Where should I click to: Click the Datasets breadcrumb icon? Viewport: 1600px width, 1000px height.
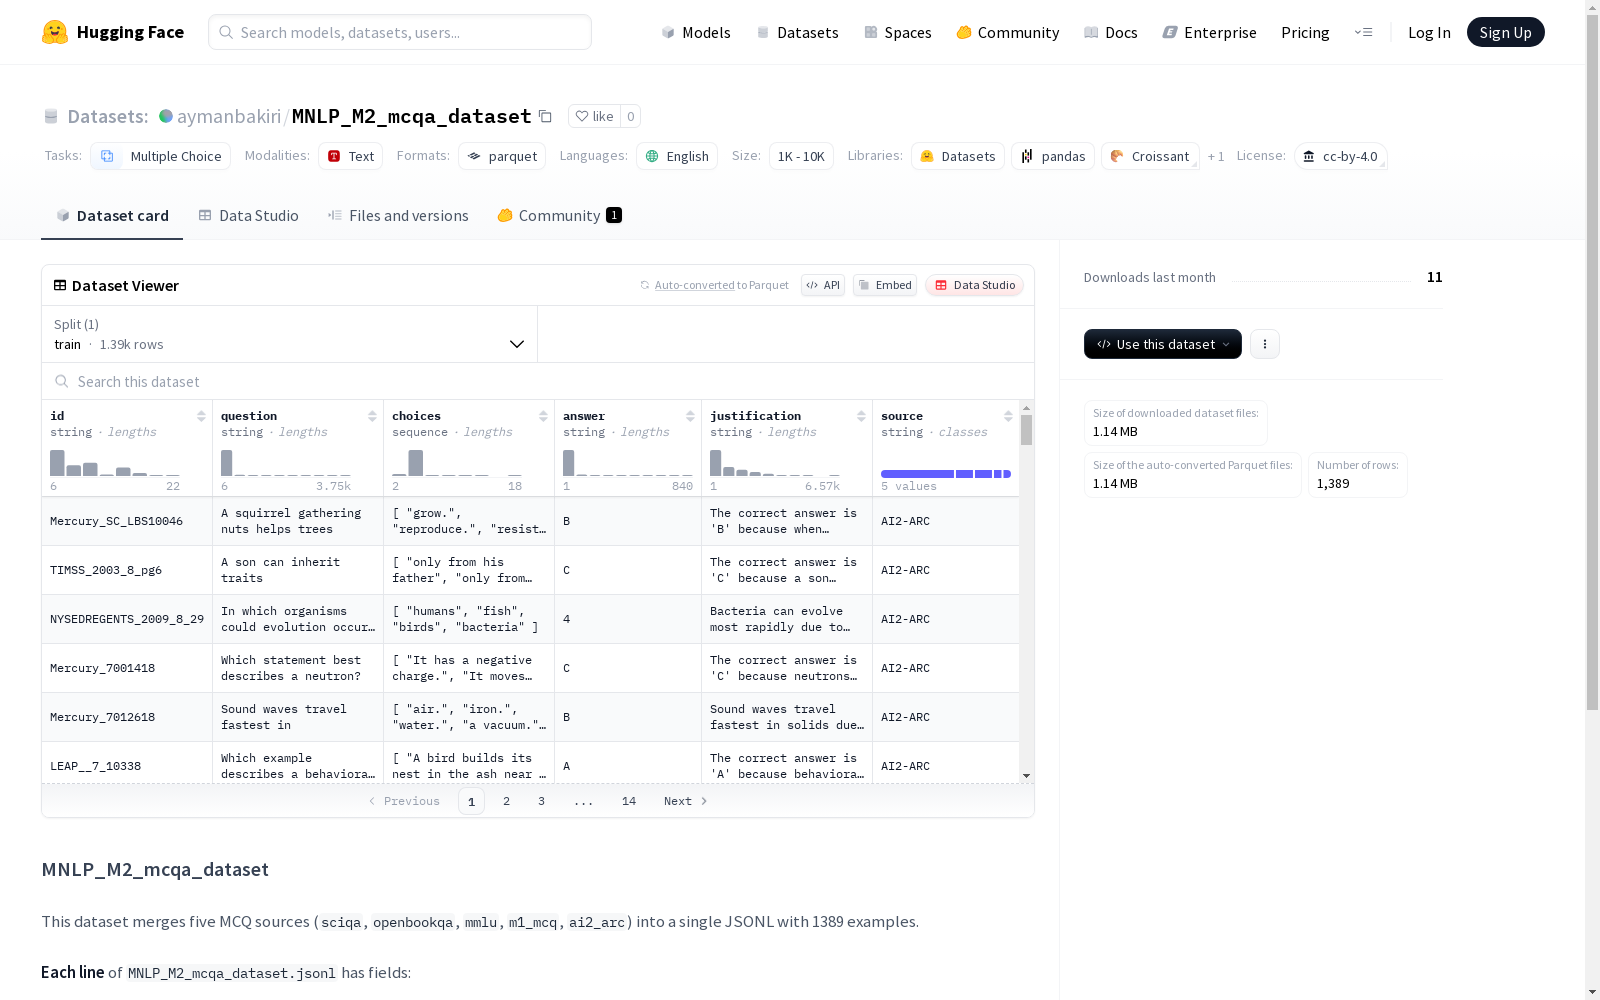click(51, 116)
